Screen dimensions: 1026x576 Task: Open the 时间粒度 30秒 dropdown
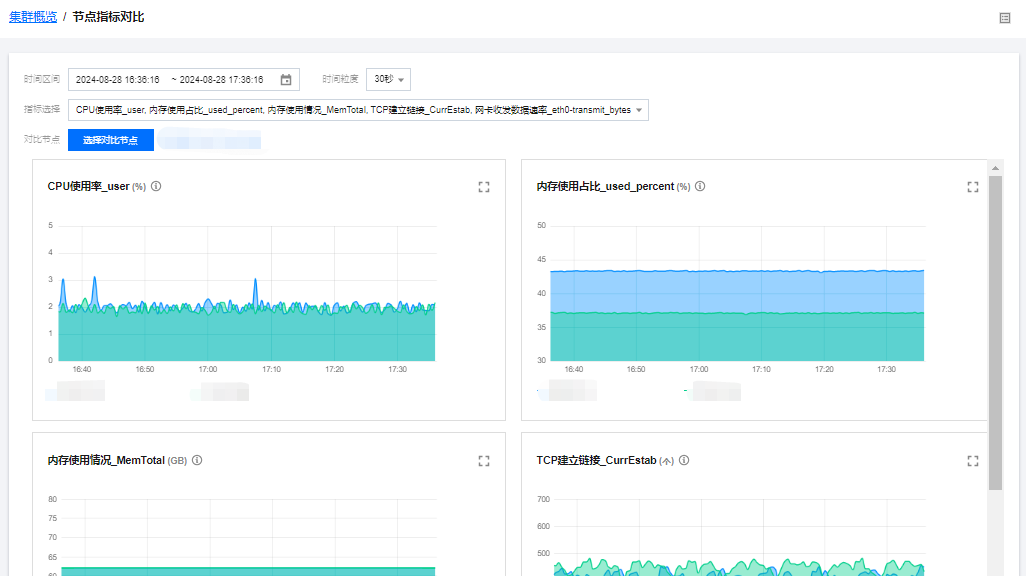point(388,80)
